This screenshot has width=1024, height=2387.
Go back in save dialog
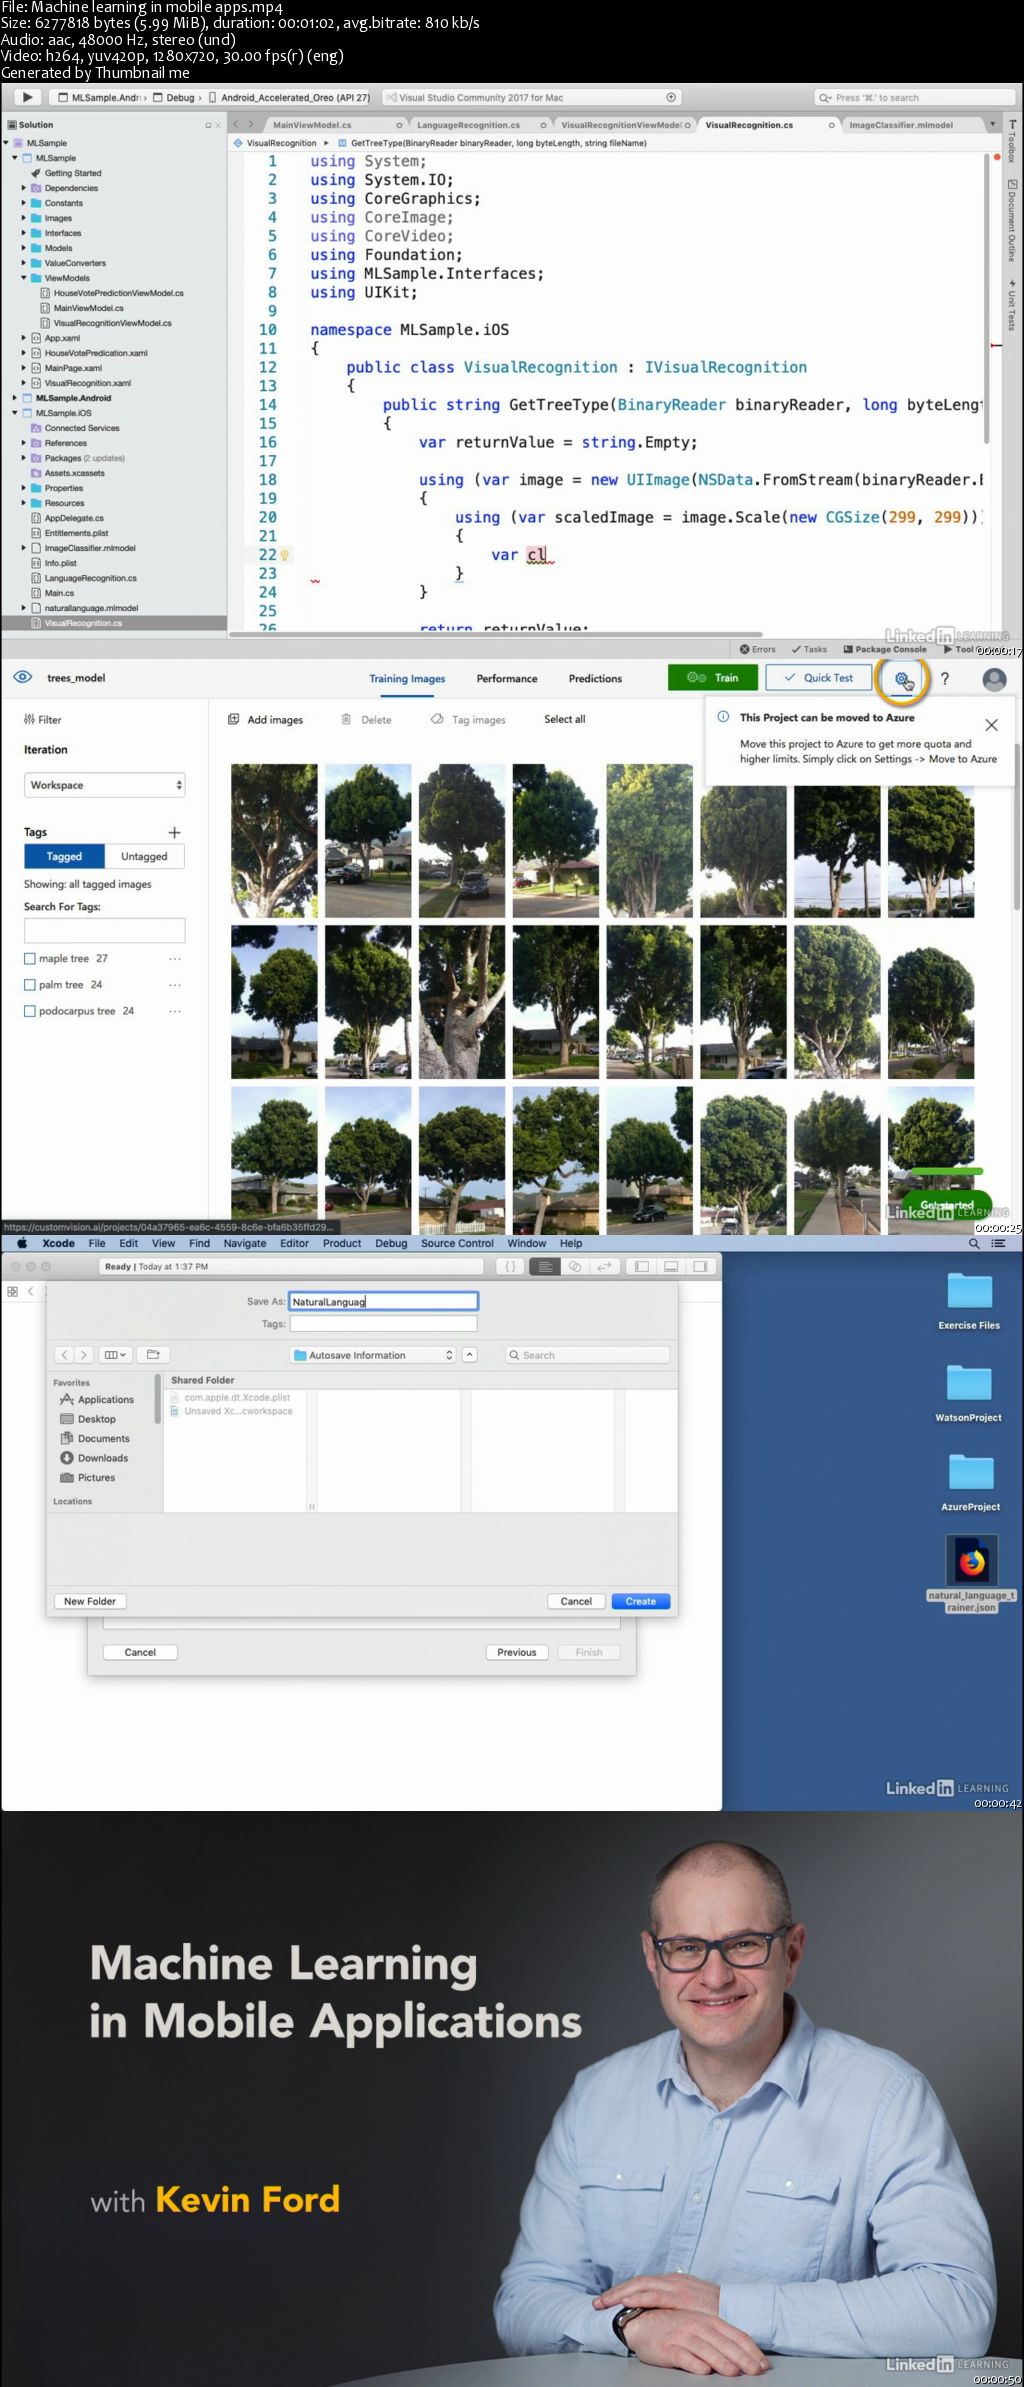click(x=64, y=1355)
